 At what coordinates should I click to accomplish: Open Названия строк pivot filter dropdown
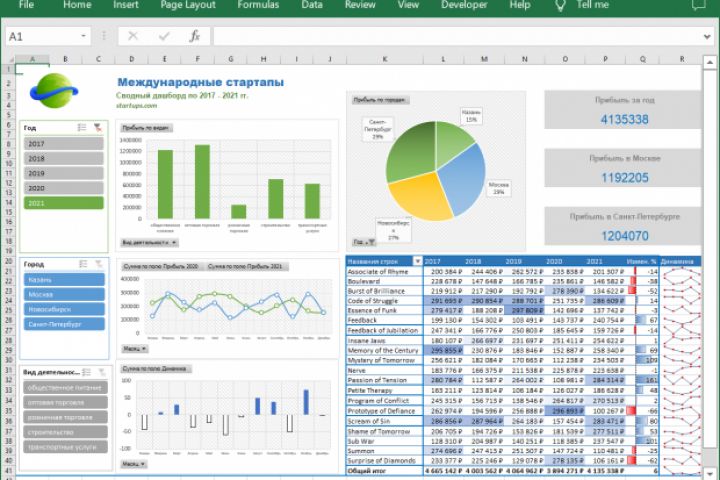tap(417, 261)
